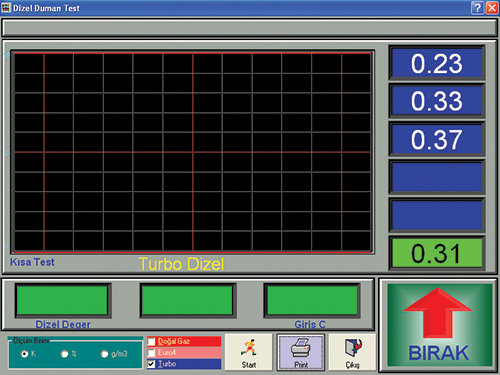Uncheck the Turbo checkbox
This screenshot has height=375, width=500.
(x=151, y=364)
